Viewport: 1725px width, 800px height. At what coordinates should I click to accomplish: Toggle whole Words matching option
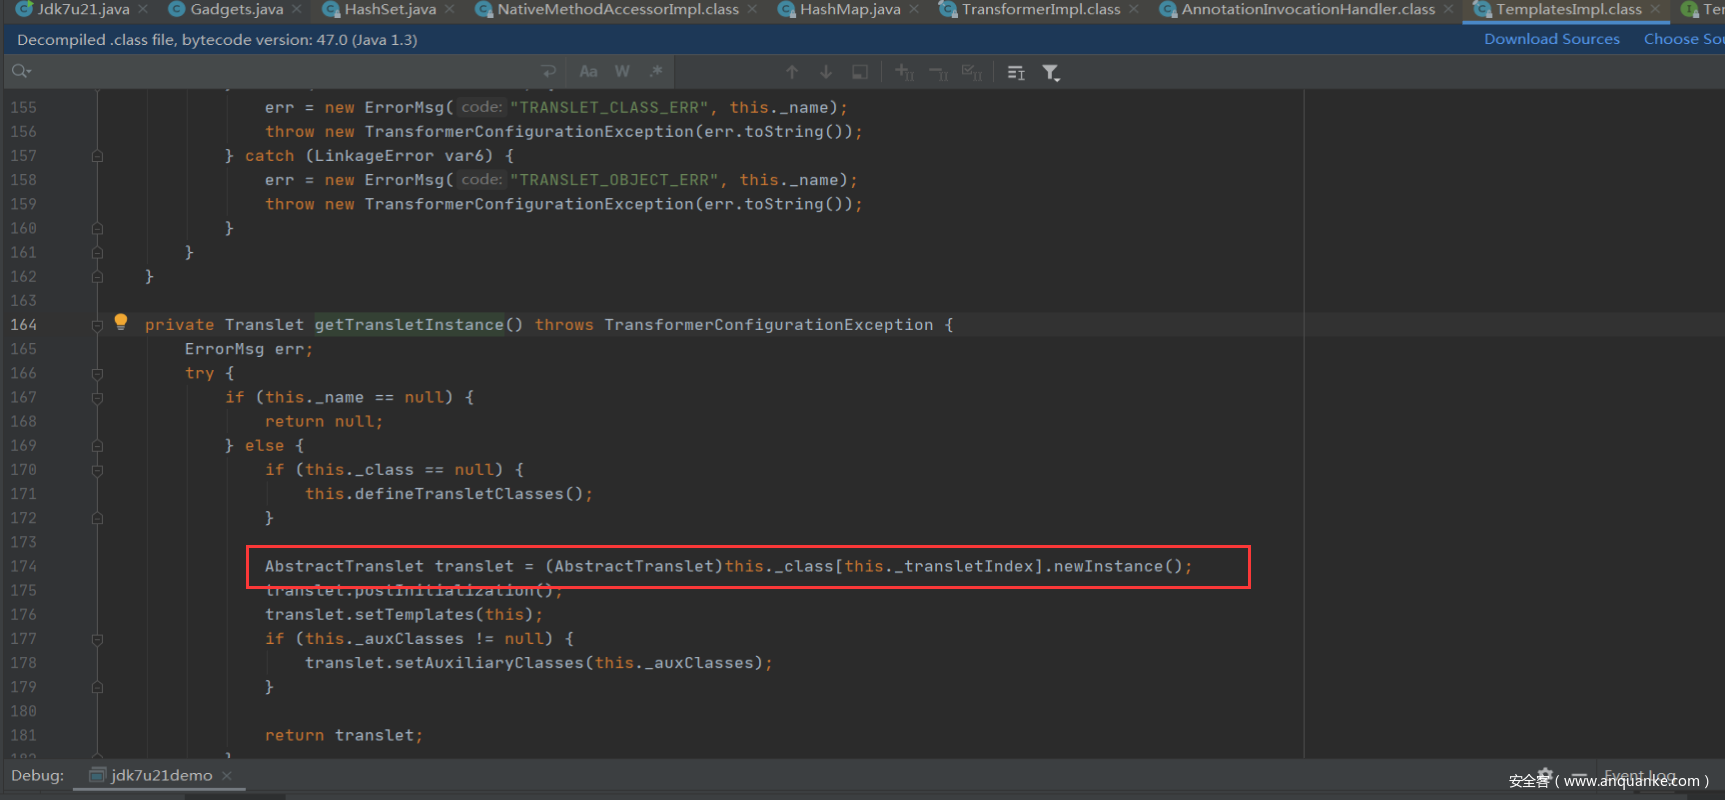click(x=622, y=72)
